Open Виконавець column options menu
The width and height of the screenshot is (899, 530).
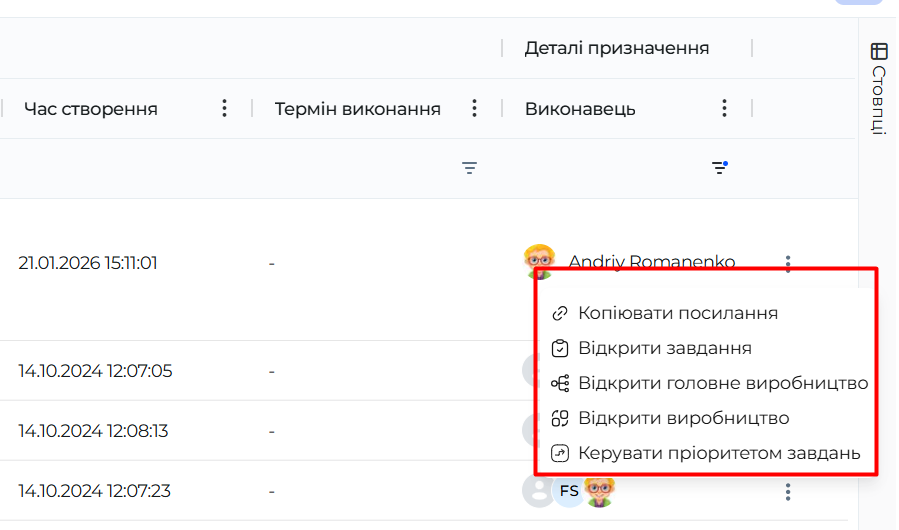[x=725, y=108]
